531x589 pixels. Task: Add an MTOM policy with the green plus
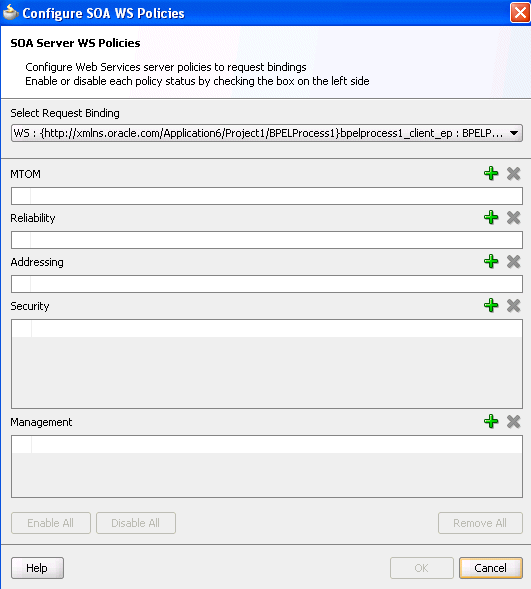coord(491,174)
